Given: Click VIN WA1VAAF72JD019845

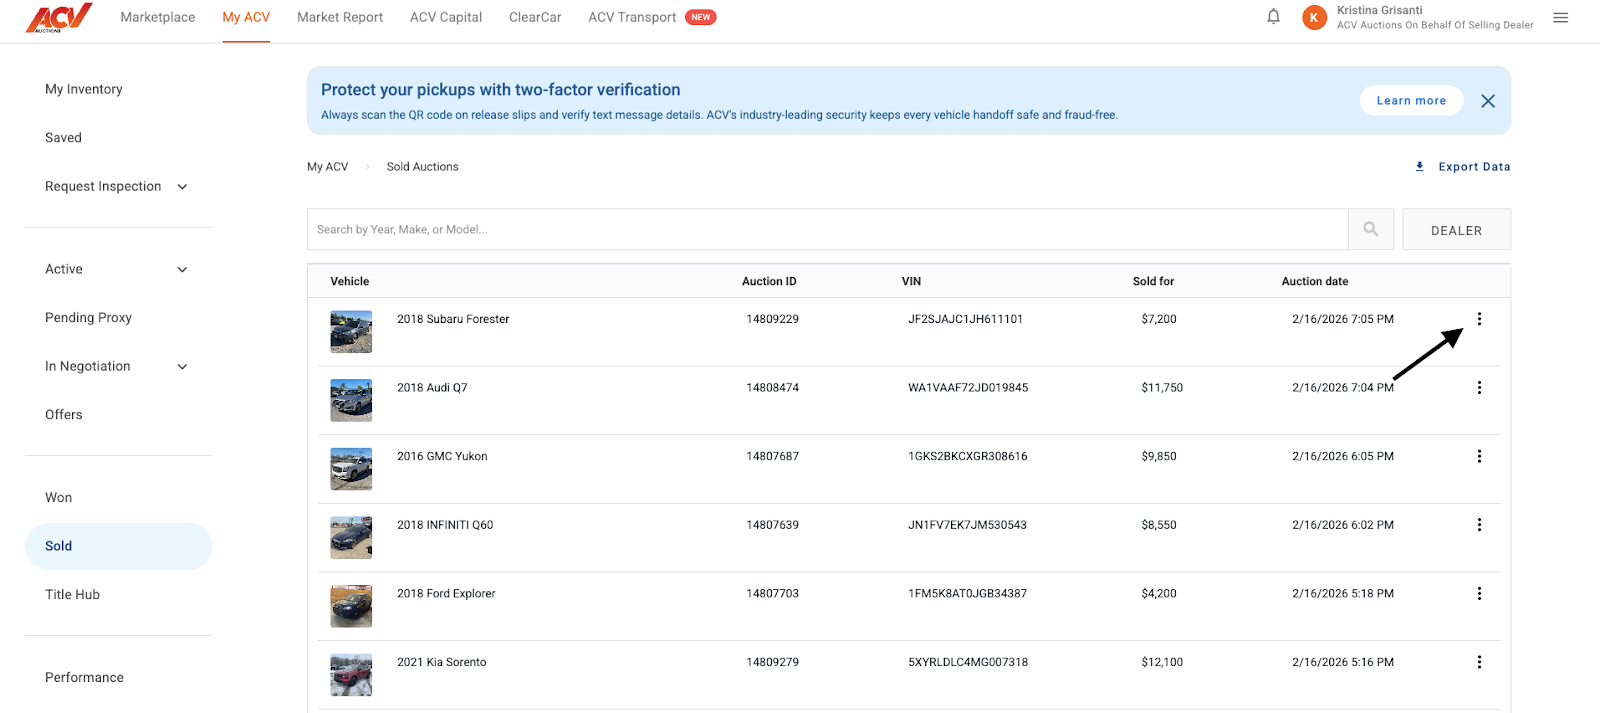Looking at the screenshot, I should (x=968, y=388).
